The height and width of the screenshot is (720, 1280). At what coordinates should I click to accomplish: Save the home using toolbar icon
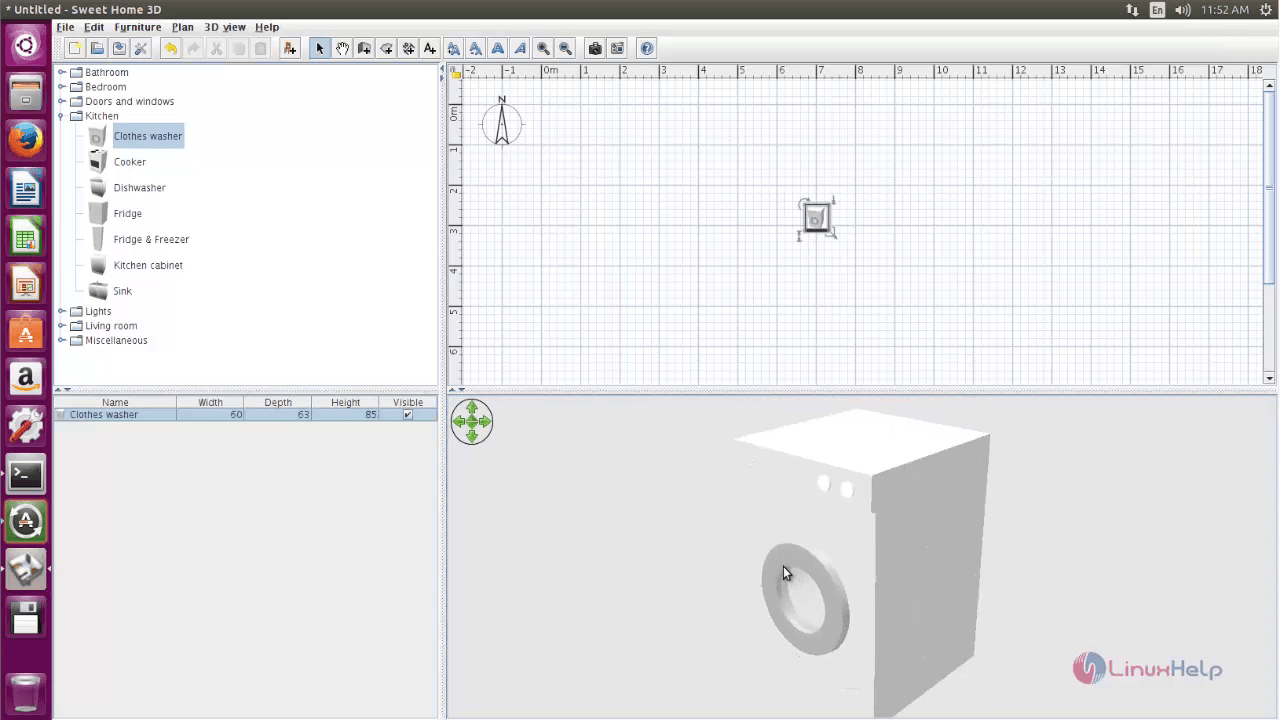pyautogui.click(x=119, y=48)
